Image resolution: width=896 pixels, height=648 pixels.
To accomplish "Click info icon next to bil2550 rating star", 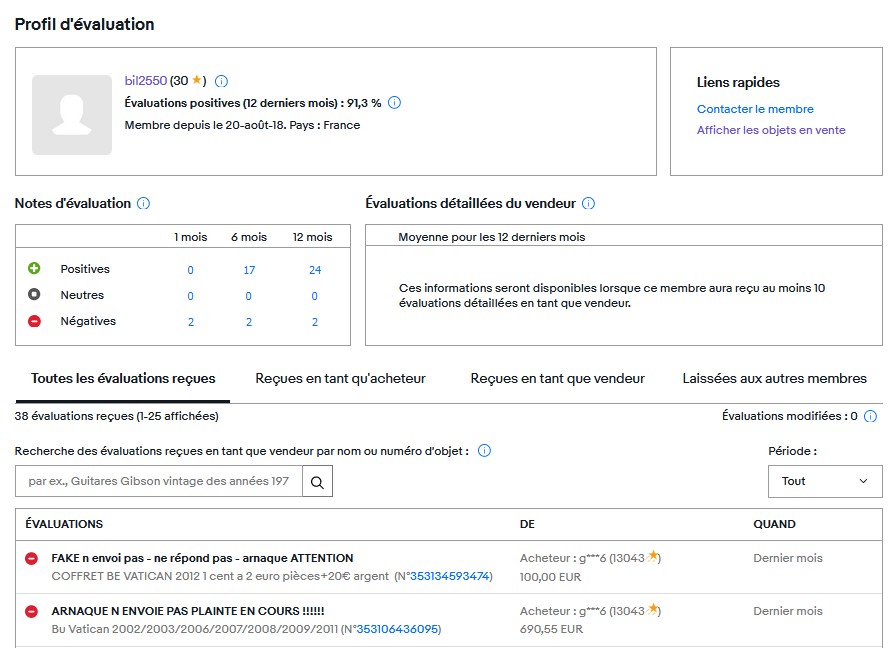I will 222,81.
